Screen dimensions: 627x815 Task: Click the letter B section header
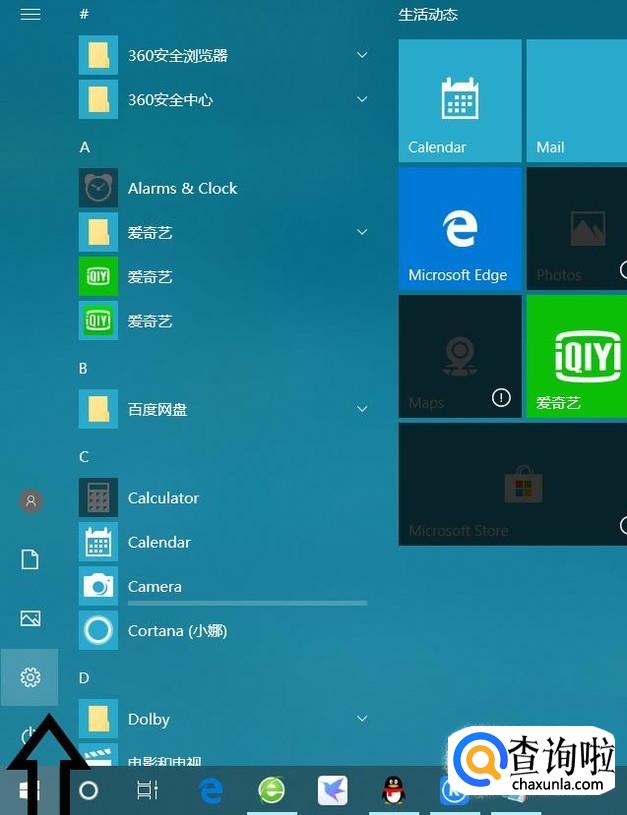pyautogui.click(x=83, y=369)
